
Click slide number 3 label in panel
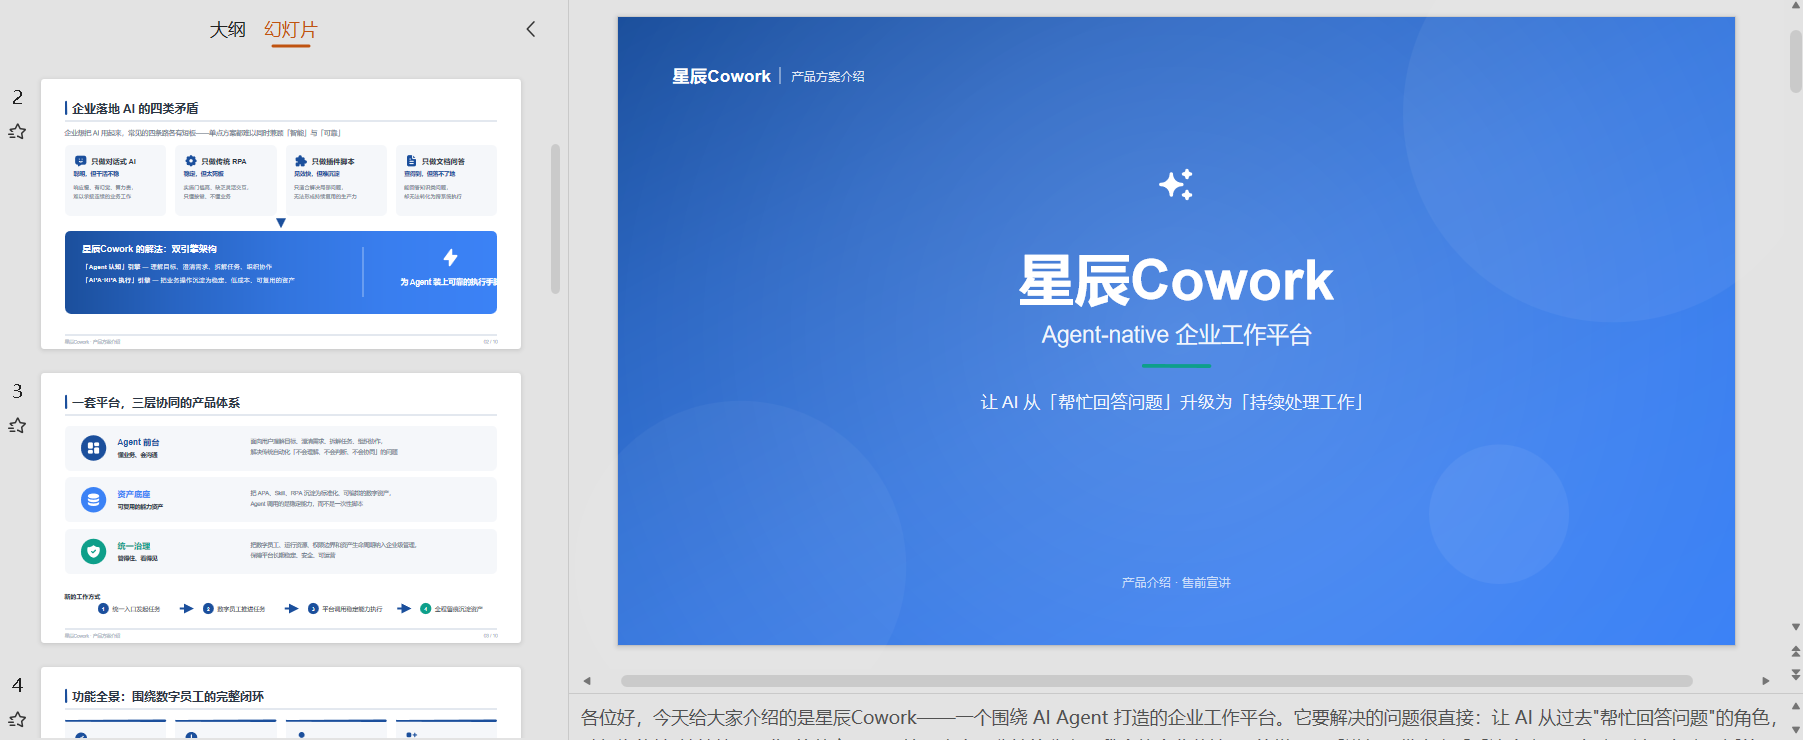click(17, 391)
